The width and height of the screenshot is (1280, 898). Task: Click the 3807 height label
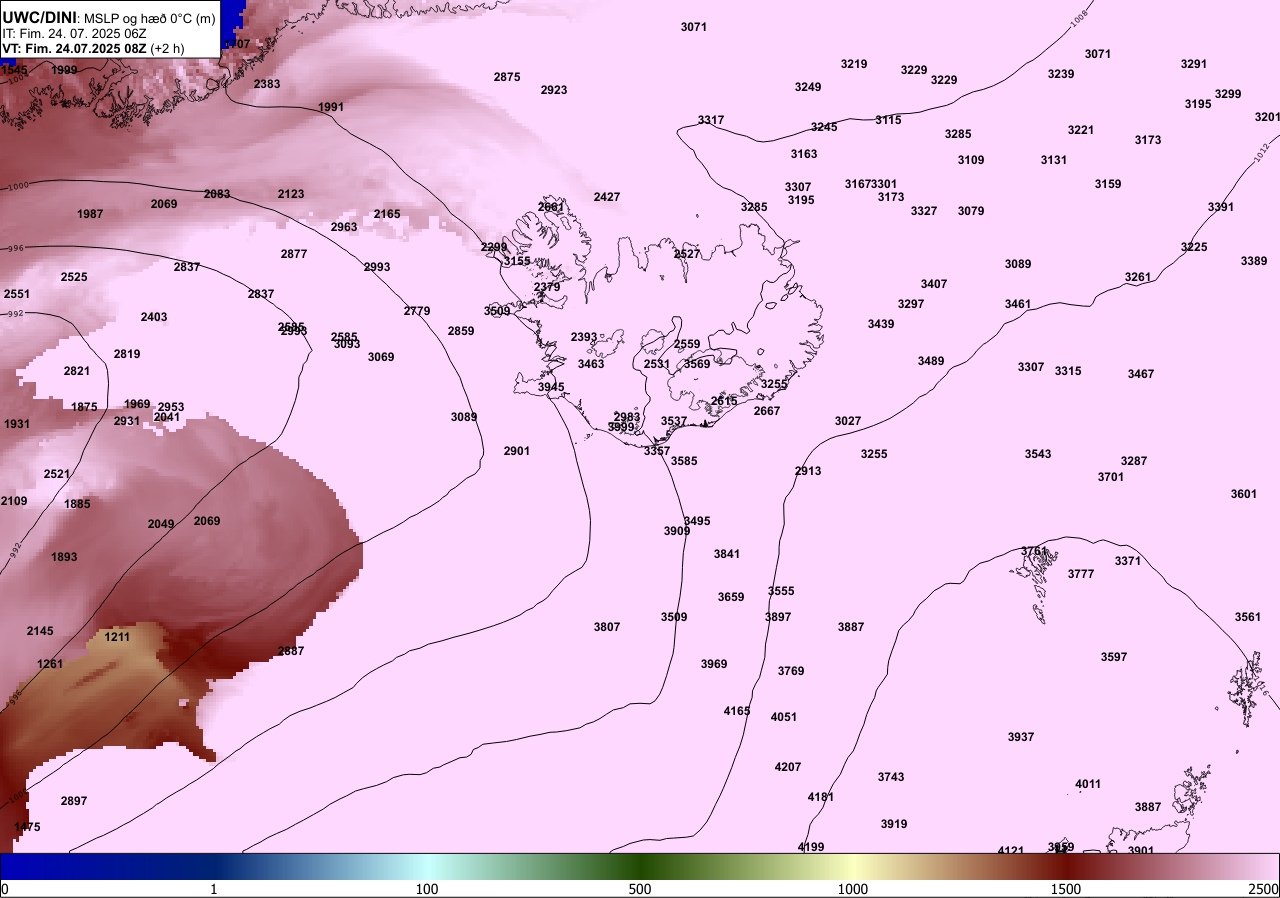607,627
